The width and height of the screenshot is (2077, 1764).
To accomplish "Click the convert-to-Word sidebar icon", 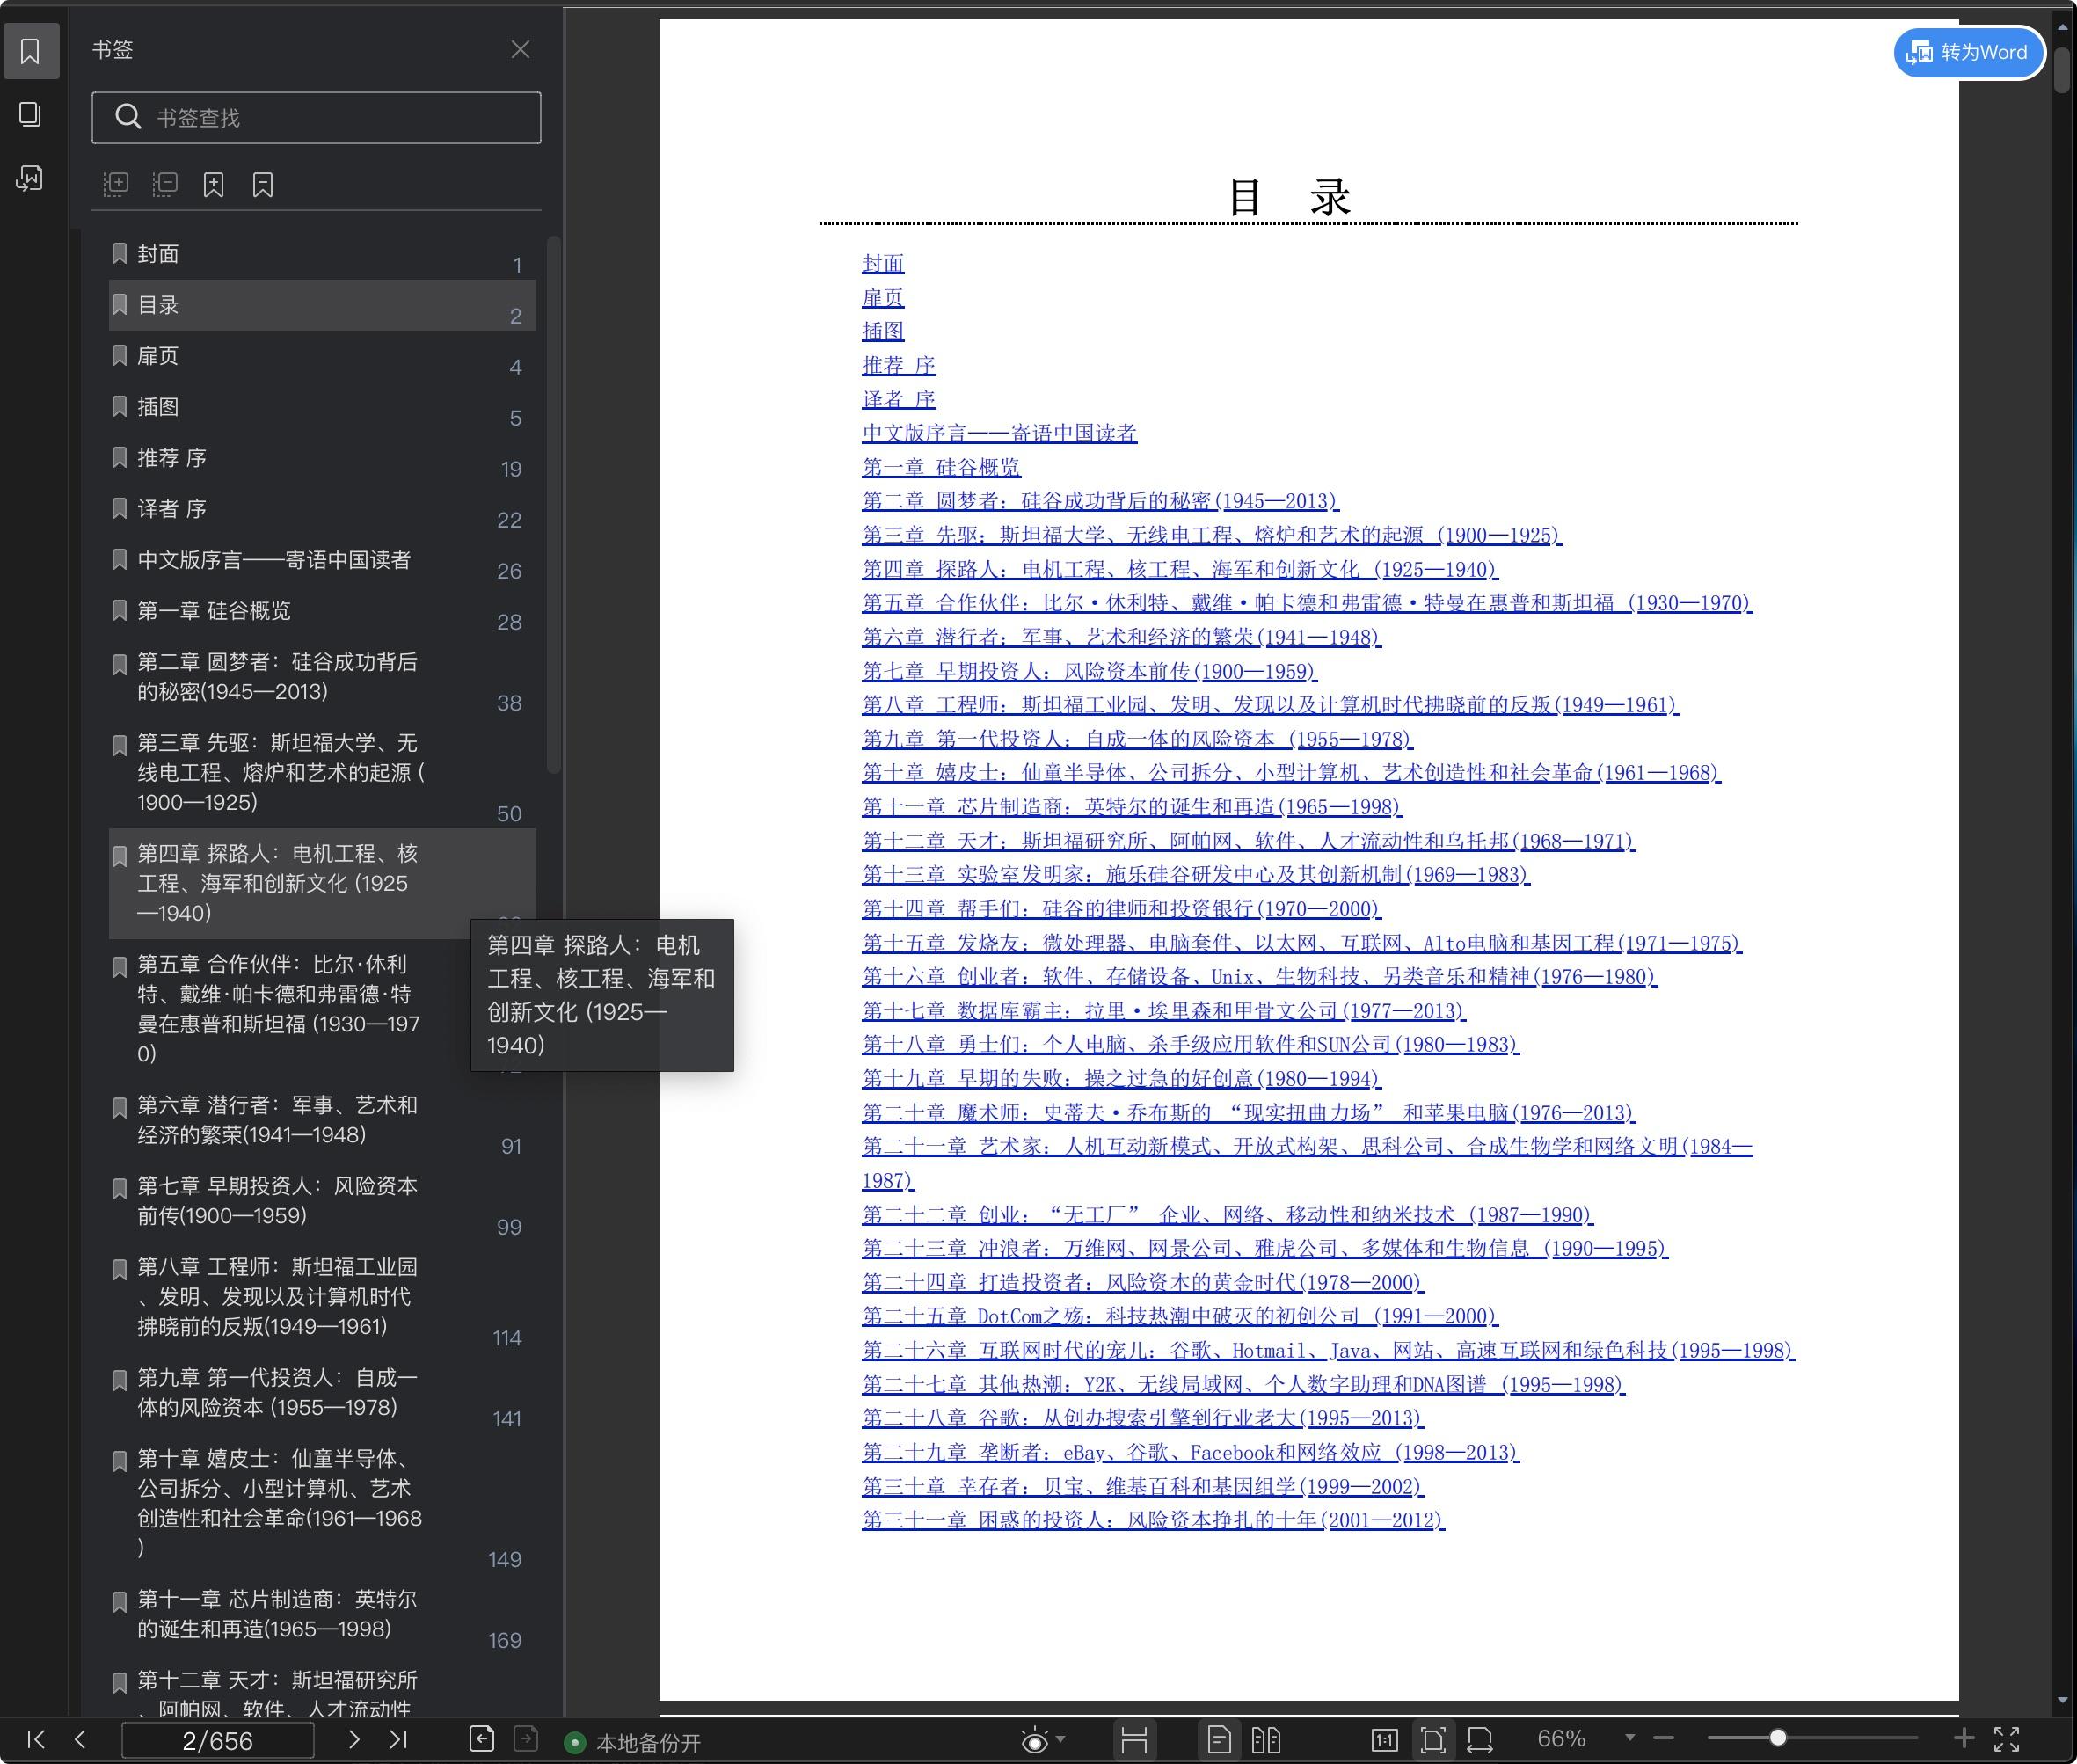I will click(x=31, y=178).
